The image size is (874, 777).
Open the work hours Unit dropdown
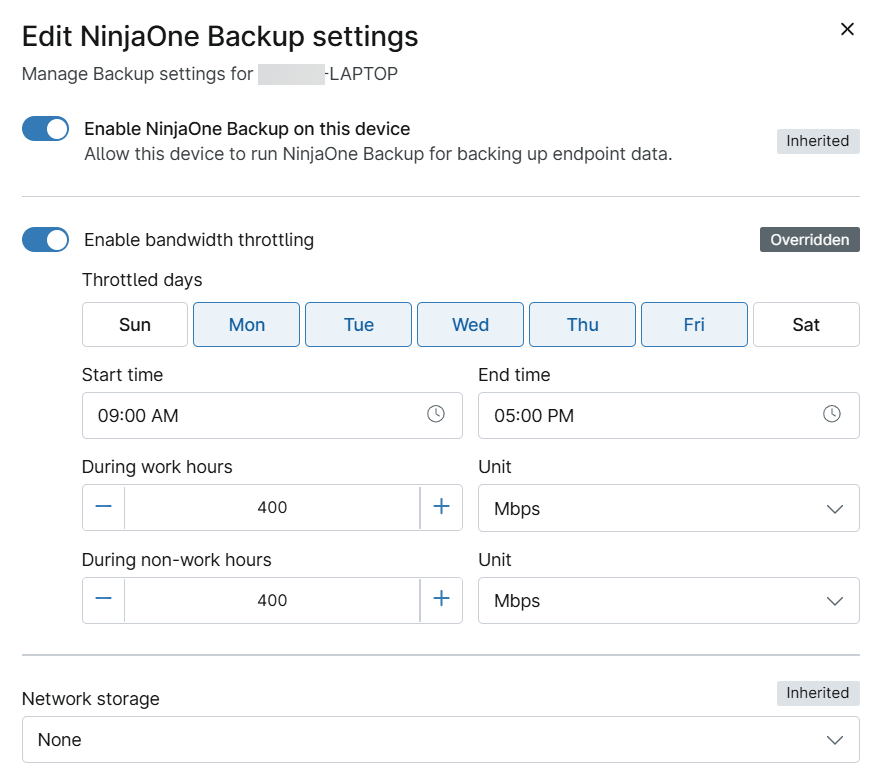[668, 508]
